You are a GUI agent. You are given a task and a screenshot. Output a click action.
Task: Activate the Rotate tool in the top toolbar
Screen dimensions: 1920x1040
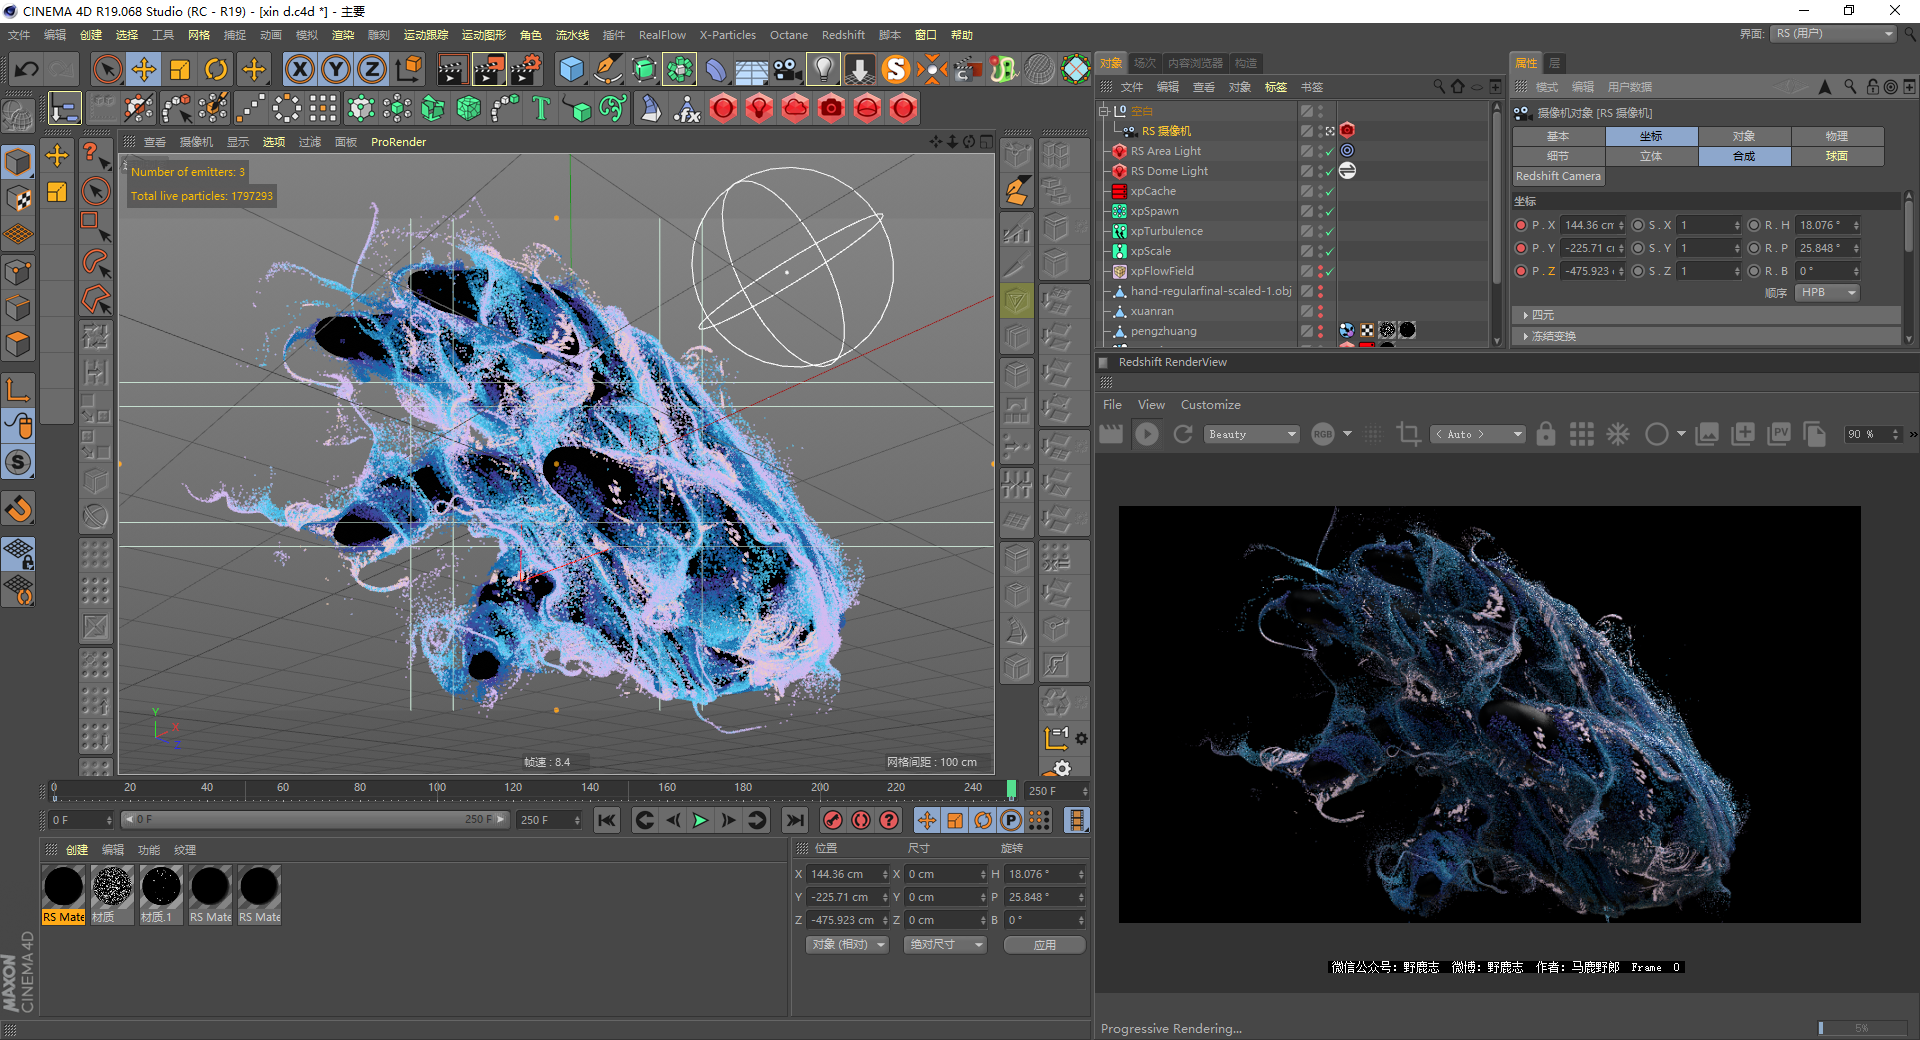[x=216, y=69]
